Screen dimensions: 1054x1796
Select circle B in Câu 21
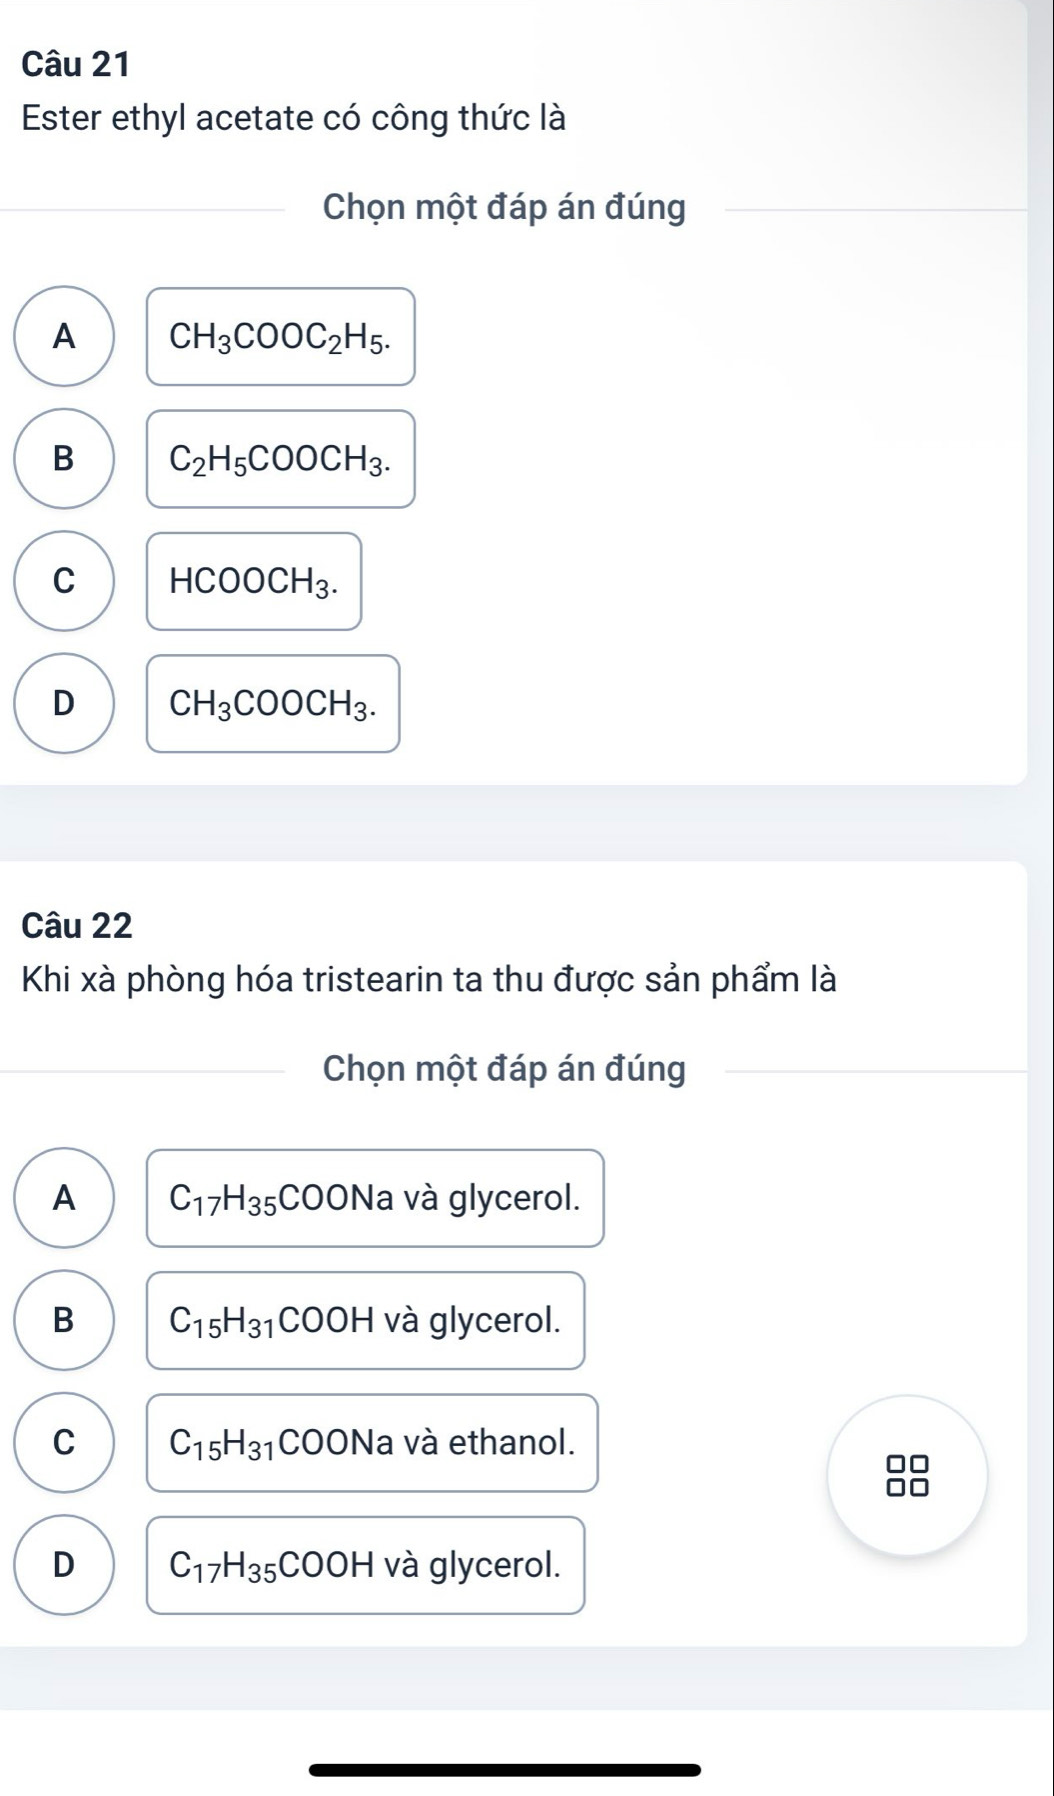coord(64,458)
